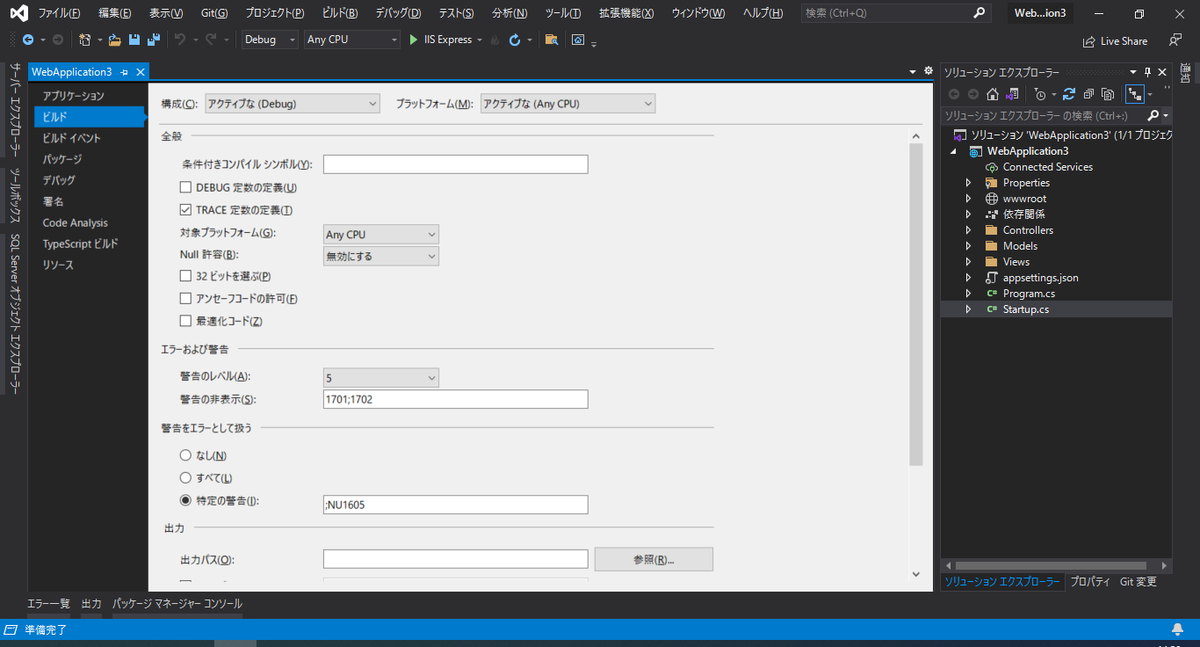Click the scroll down arrow of properties page
Image resolution: width=1200 pixels, height=647 pixels.
[x=915, y=574]
